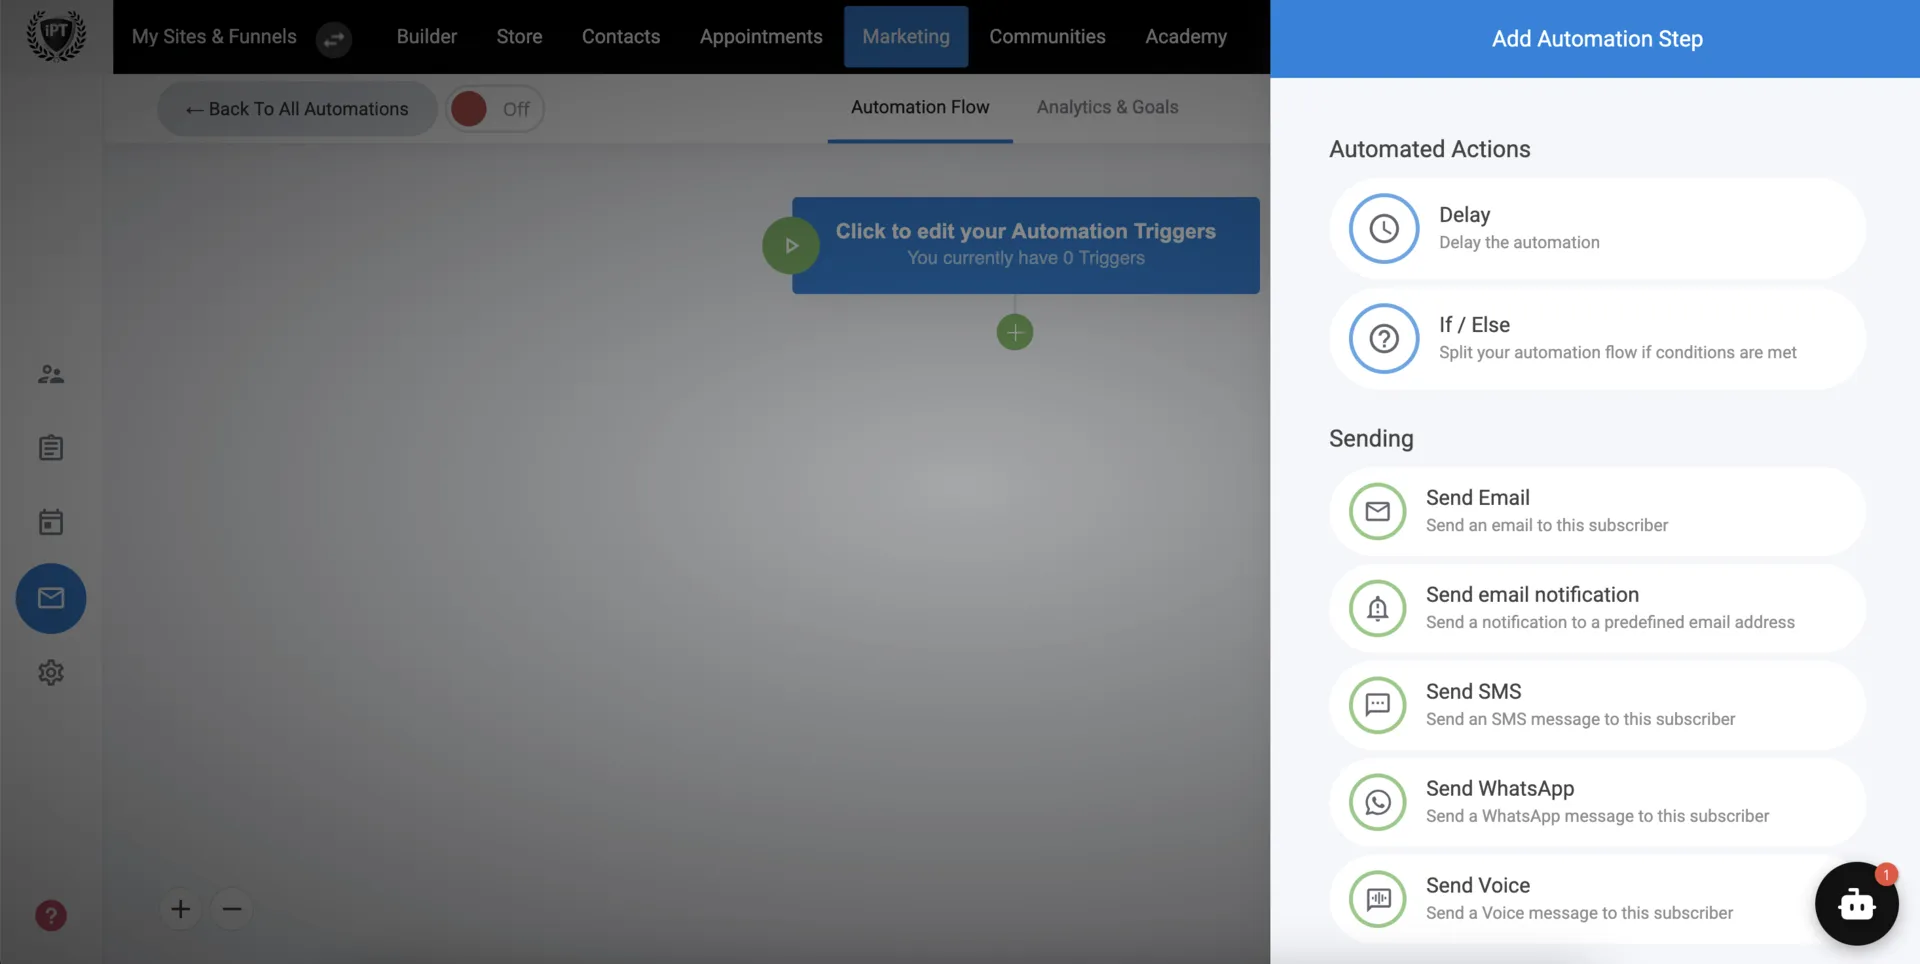The width and height of the screenshot is (1920, 964).
Task: Zoom out with the minus button
Action: [x=232, y=909]
